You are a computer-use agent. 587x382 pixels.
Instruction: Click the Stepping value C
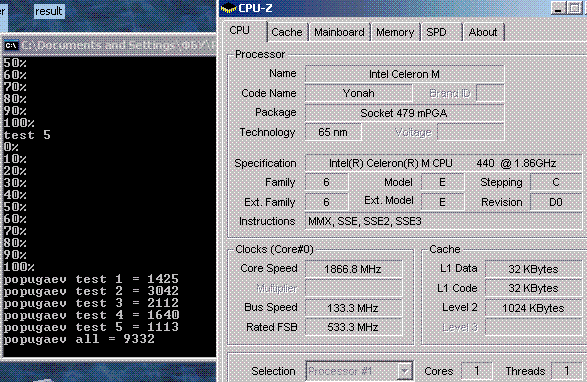click(x=556, y=182)
